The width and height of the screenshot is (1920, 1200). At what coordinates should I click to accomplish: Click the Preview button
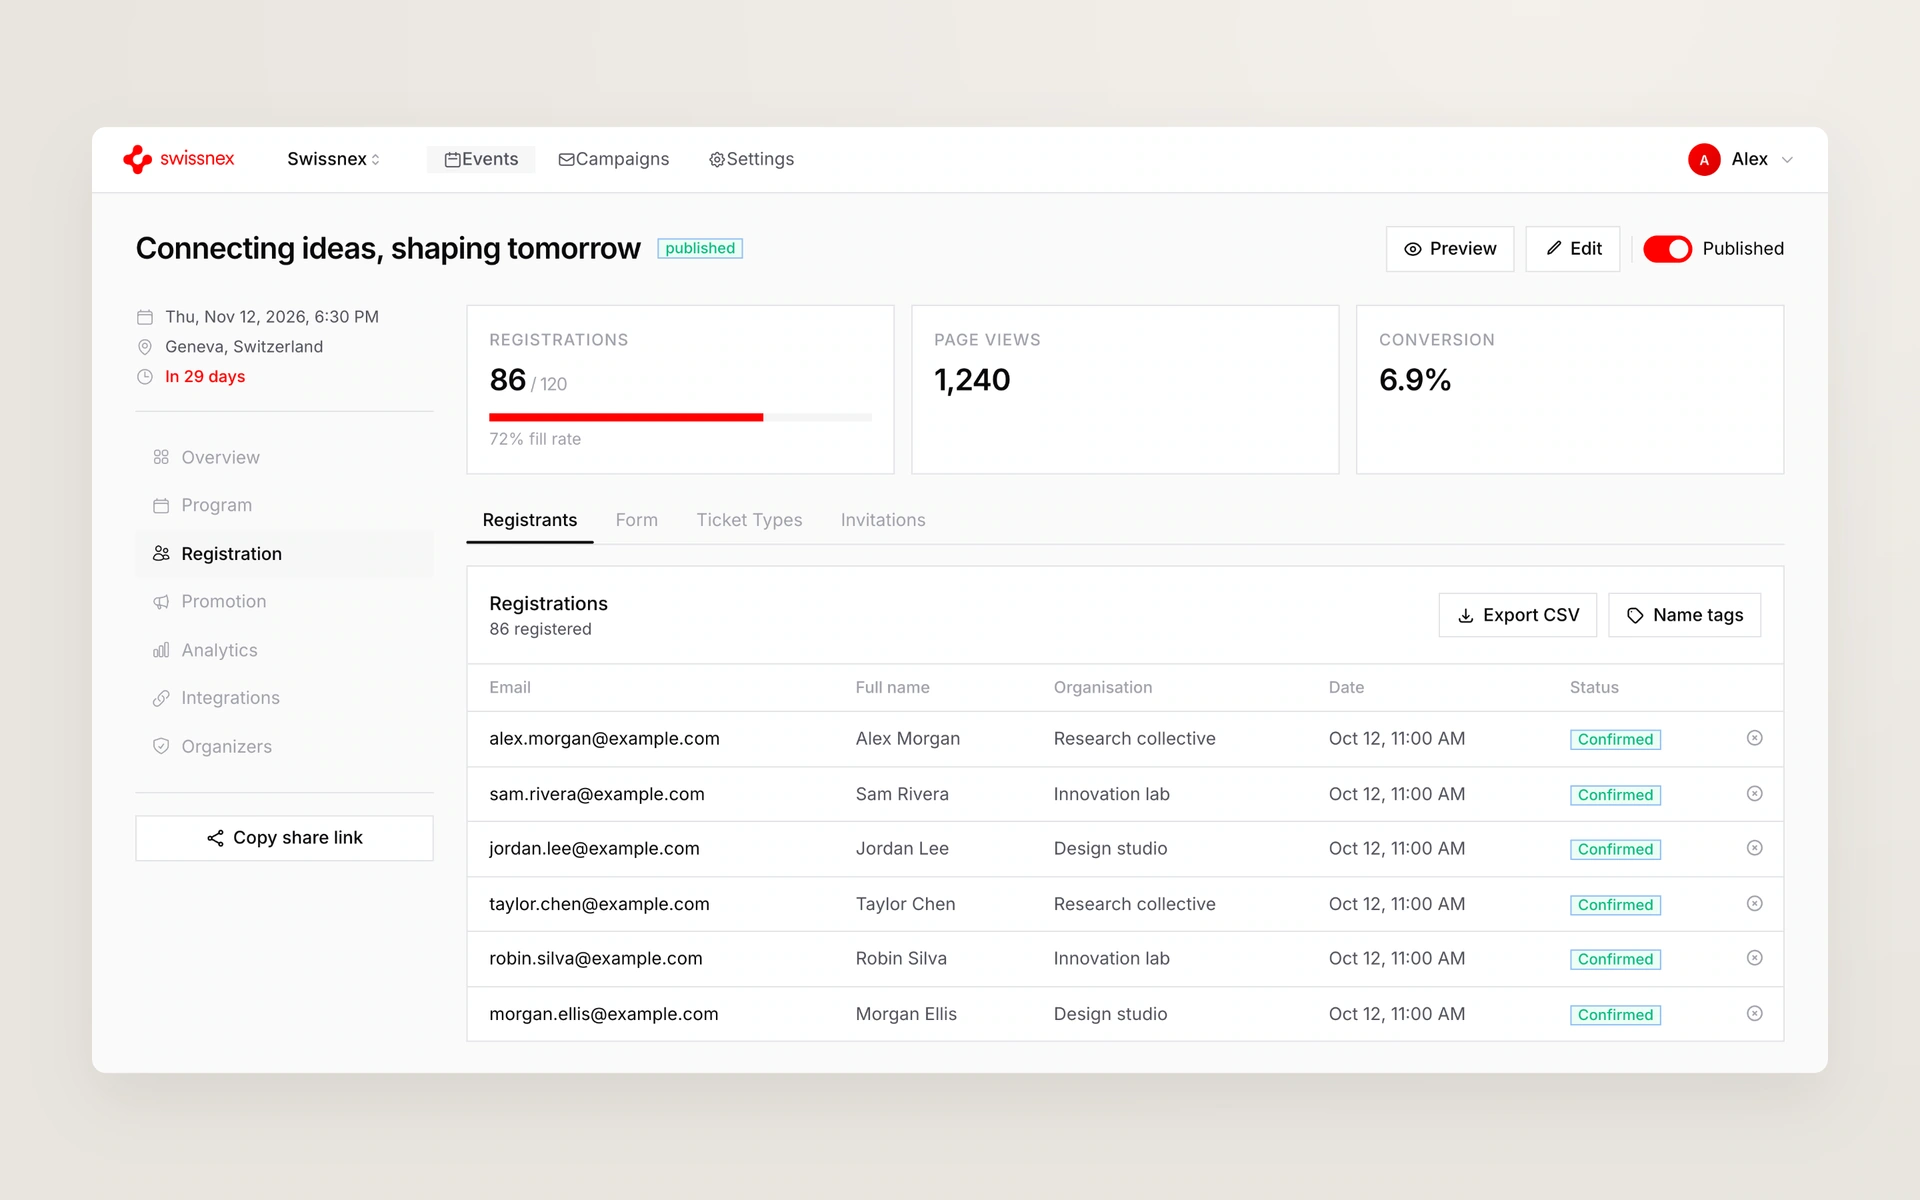coord(1450,249)
